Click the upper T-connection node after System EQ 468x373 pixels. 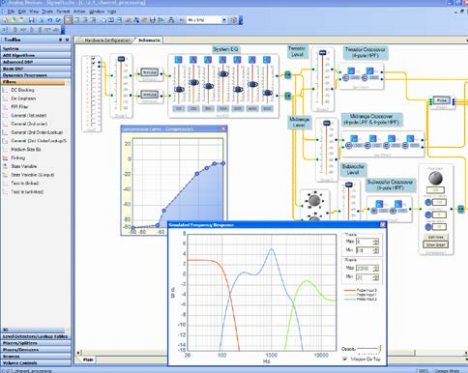pos(288,75)
